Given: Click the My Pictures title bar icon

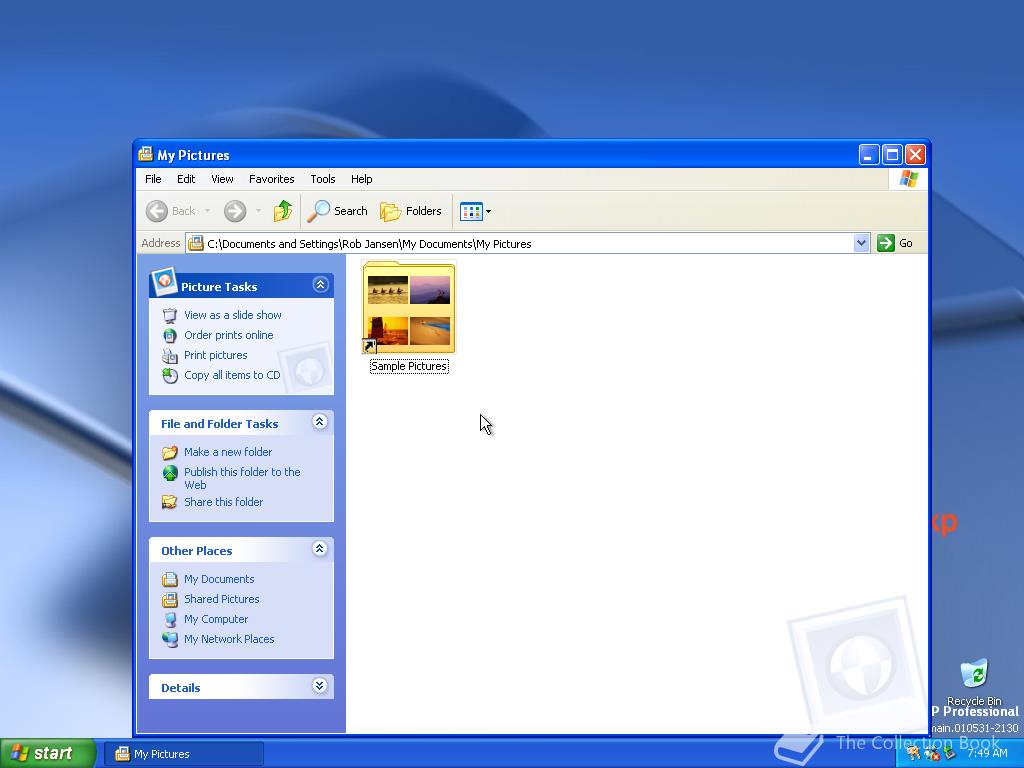Looking at the screenshot, I should 146,154.
